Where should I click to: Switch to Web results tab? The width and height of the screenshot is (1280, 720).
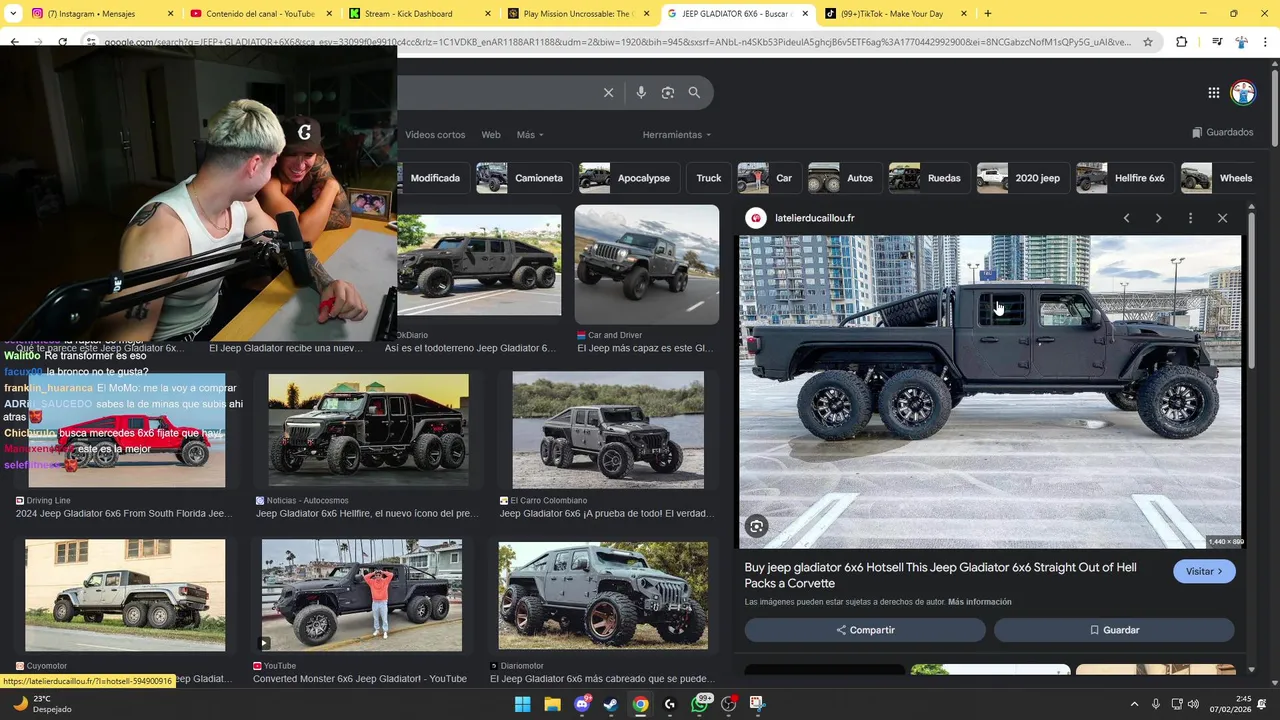[491, 135]
